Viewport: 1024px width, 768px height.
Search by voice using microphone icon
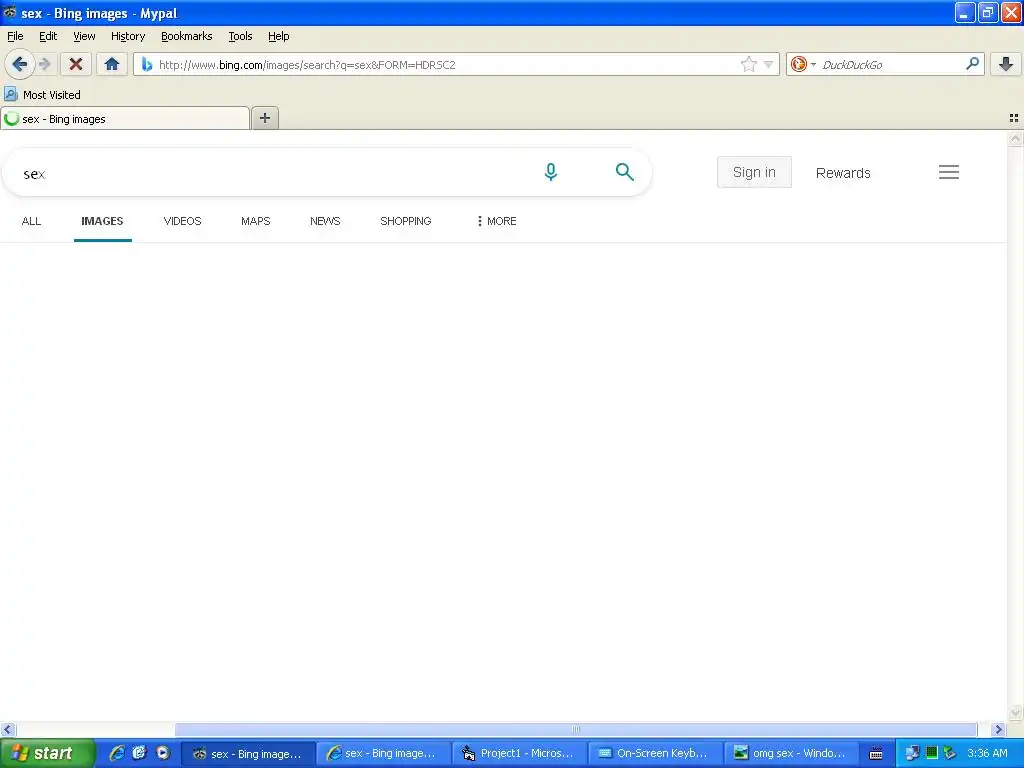[x=551, y=172]
